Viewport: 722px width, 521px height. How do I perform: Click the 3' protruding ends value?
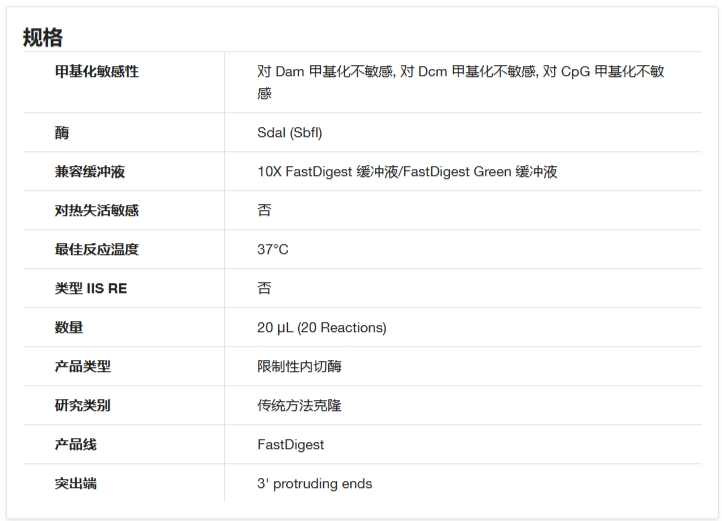[314, 484]
